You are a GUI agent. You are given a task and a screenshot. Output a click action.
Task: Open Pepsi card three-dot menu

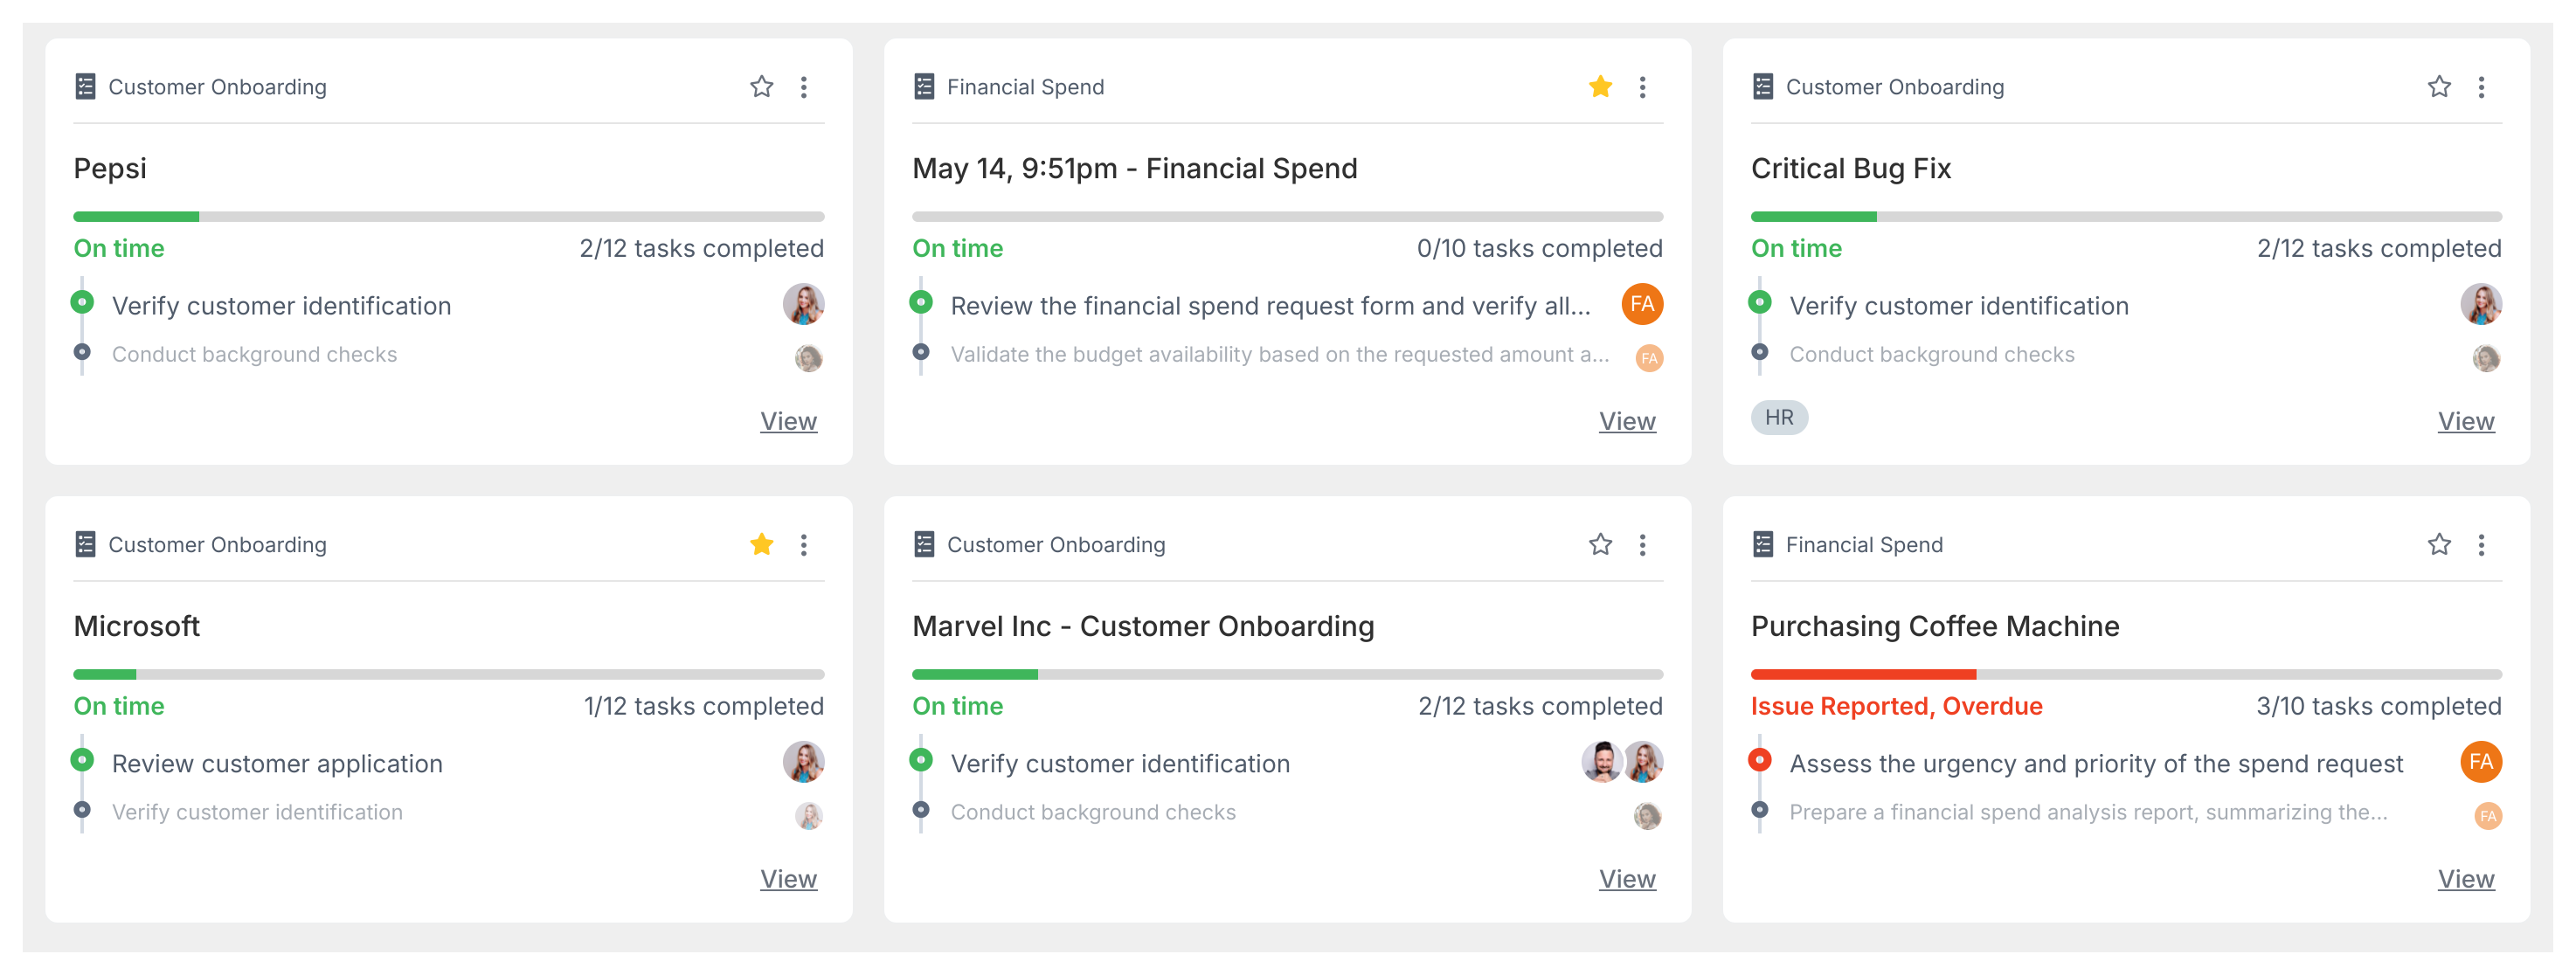[803, 87]
